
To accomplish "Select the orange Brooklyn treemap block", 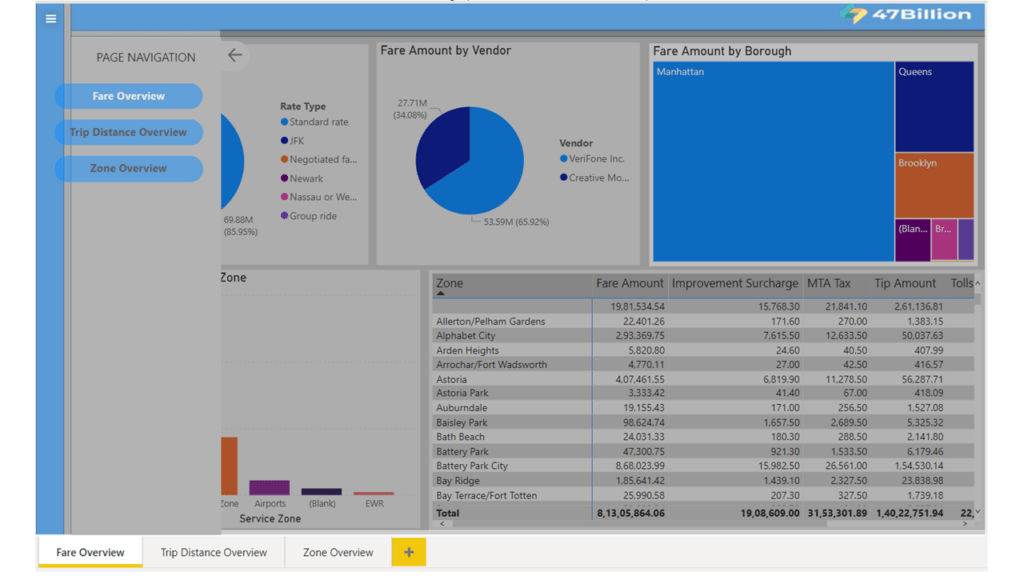I will tap(934, 185).
